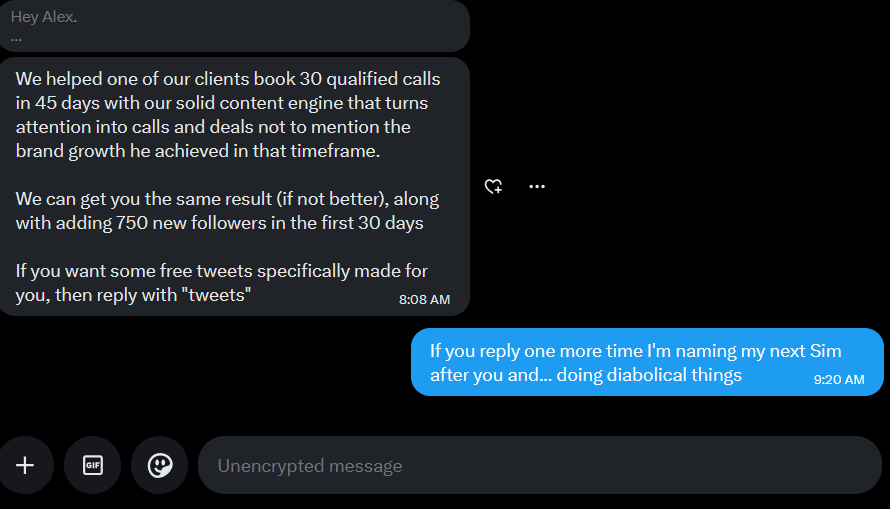Click the "brand growth he achieved" line
Image resolution: width=890 pixels, height=509 pixels.
tap(198, 151)
